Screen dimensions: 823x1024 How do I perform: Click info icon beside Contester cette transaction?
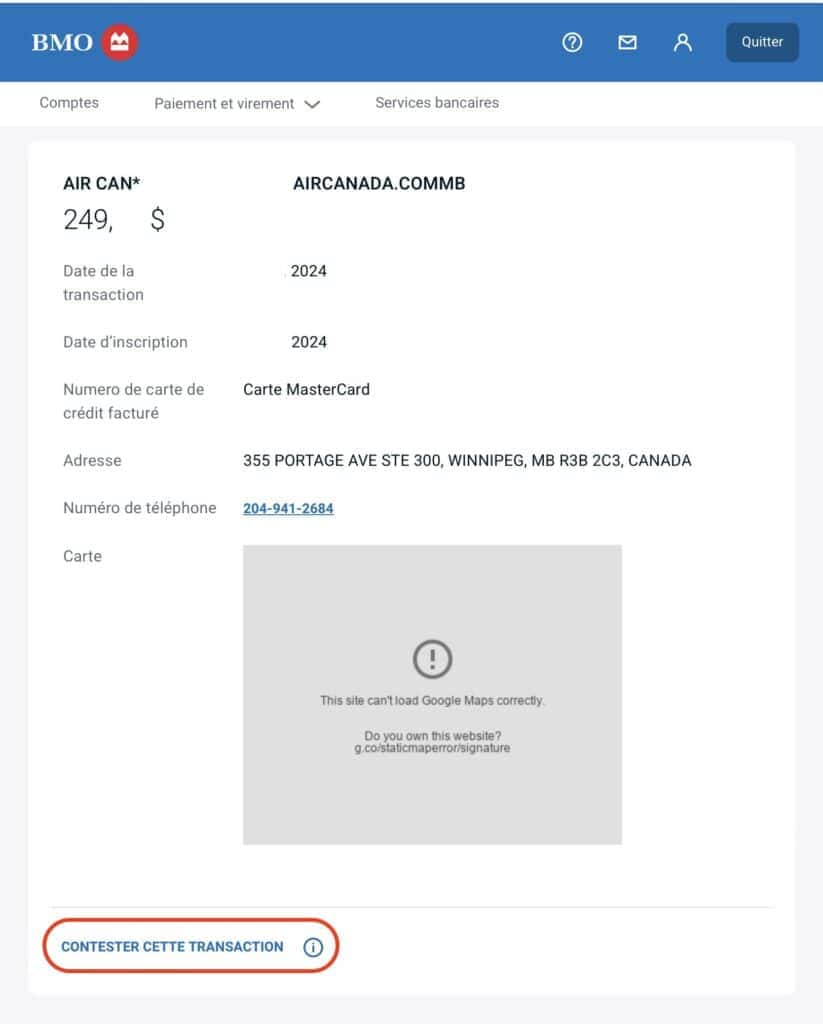(x=313, y=947)
